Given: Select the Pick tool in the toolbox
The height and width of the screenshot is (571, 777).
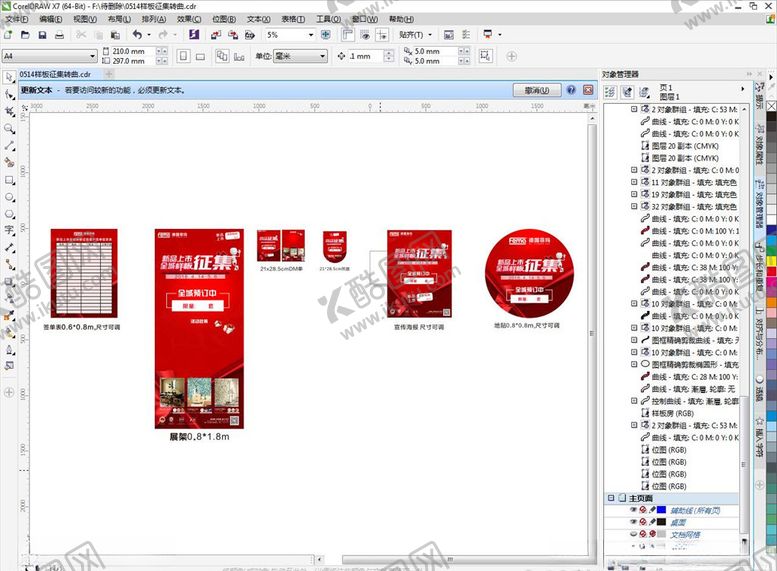Looking at the screenshot, I should tap(9, 78).
